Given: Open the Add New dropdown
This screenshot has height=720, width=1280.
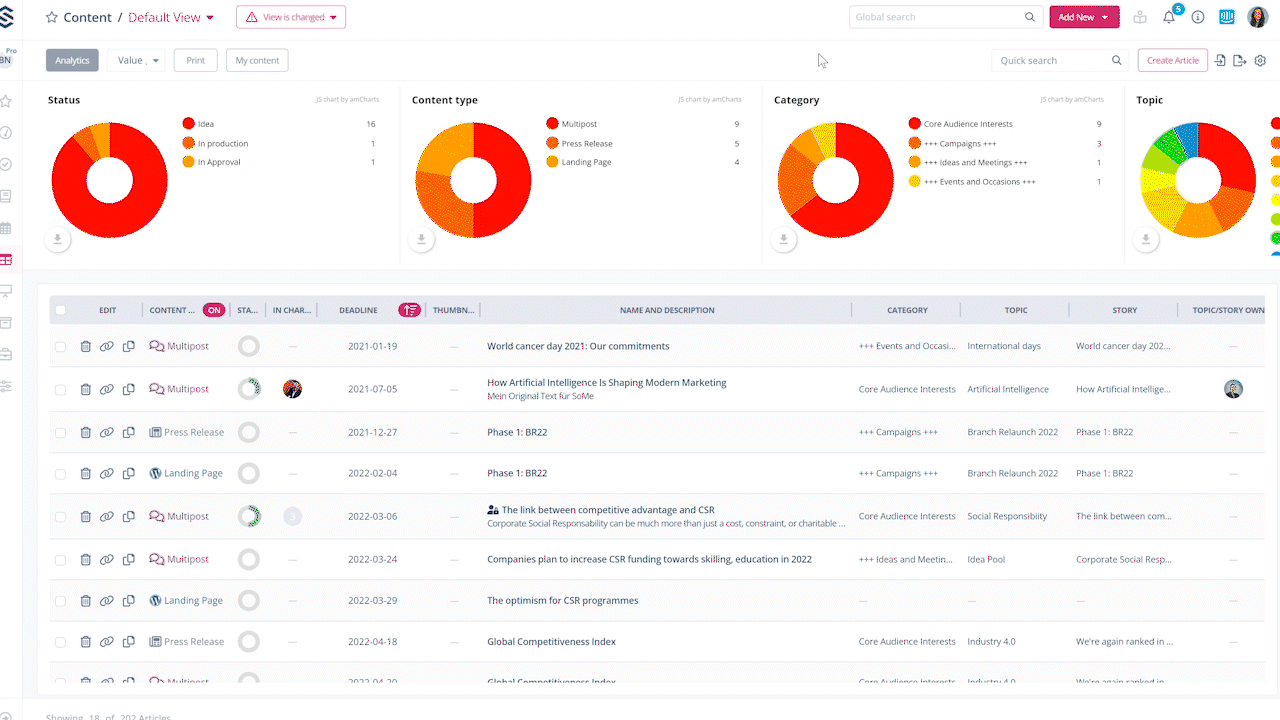Looking at the screenshot, I should coord(1083,17).
